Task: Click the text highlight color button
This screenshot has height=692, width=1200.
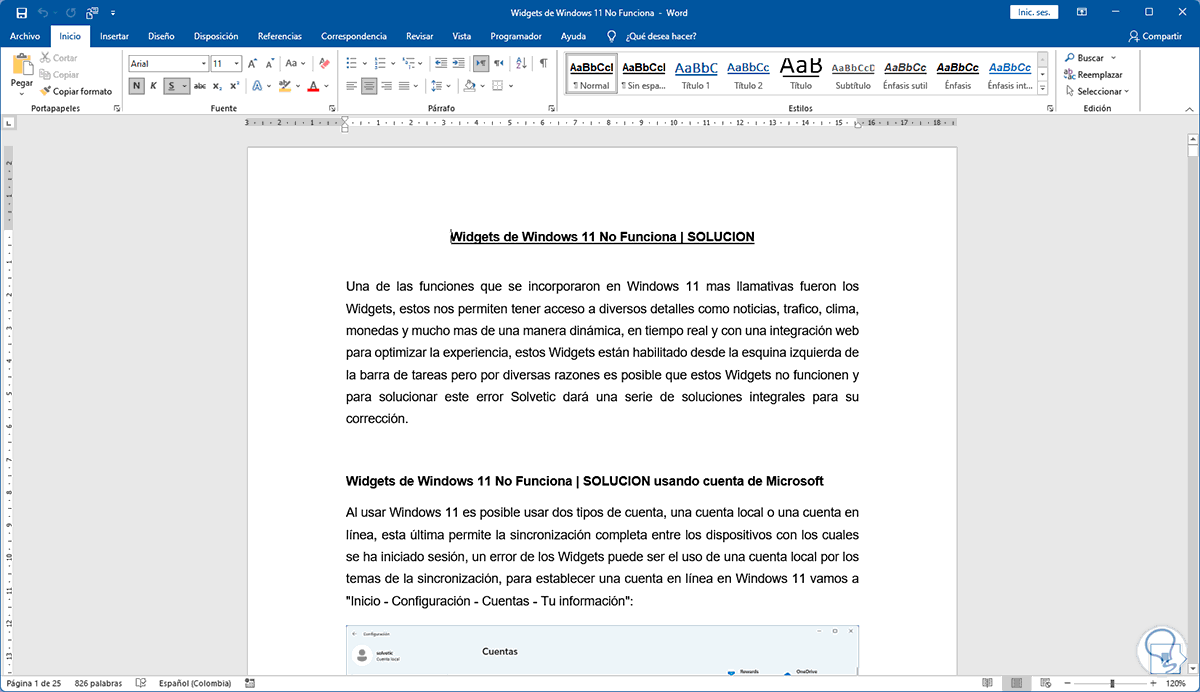Action: tap(285, 87)
